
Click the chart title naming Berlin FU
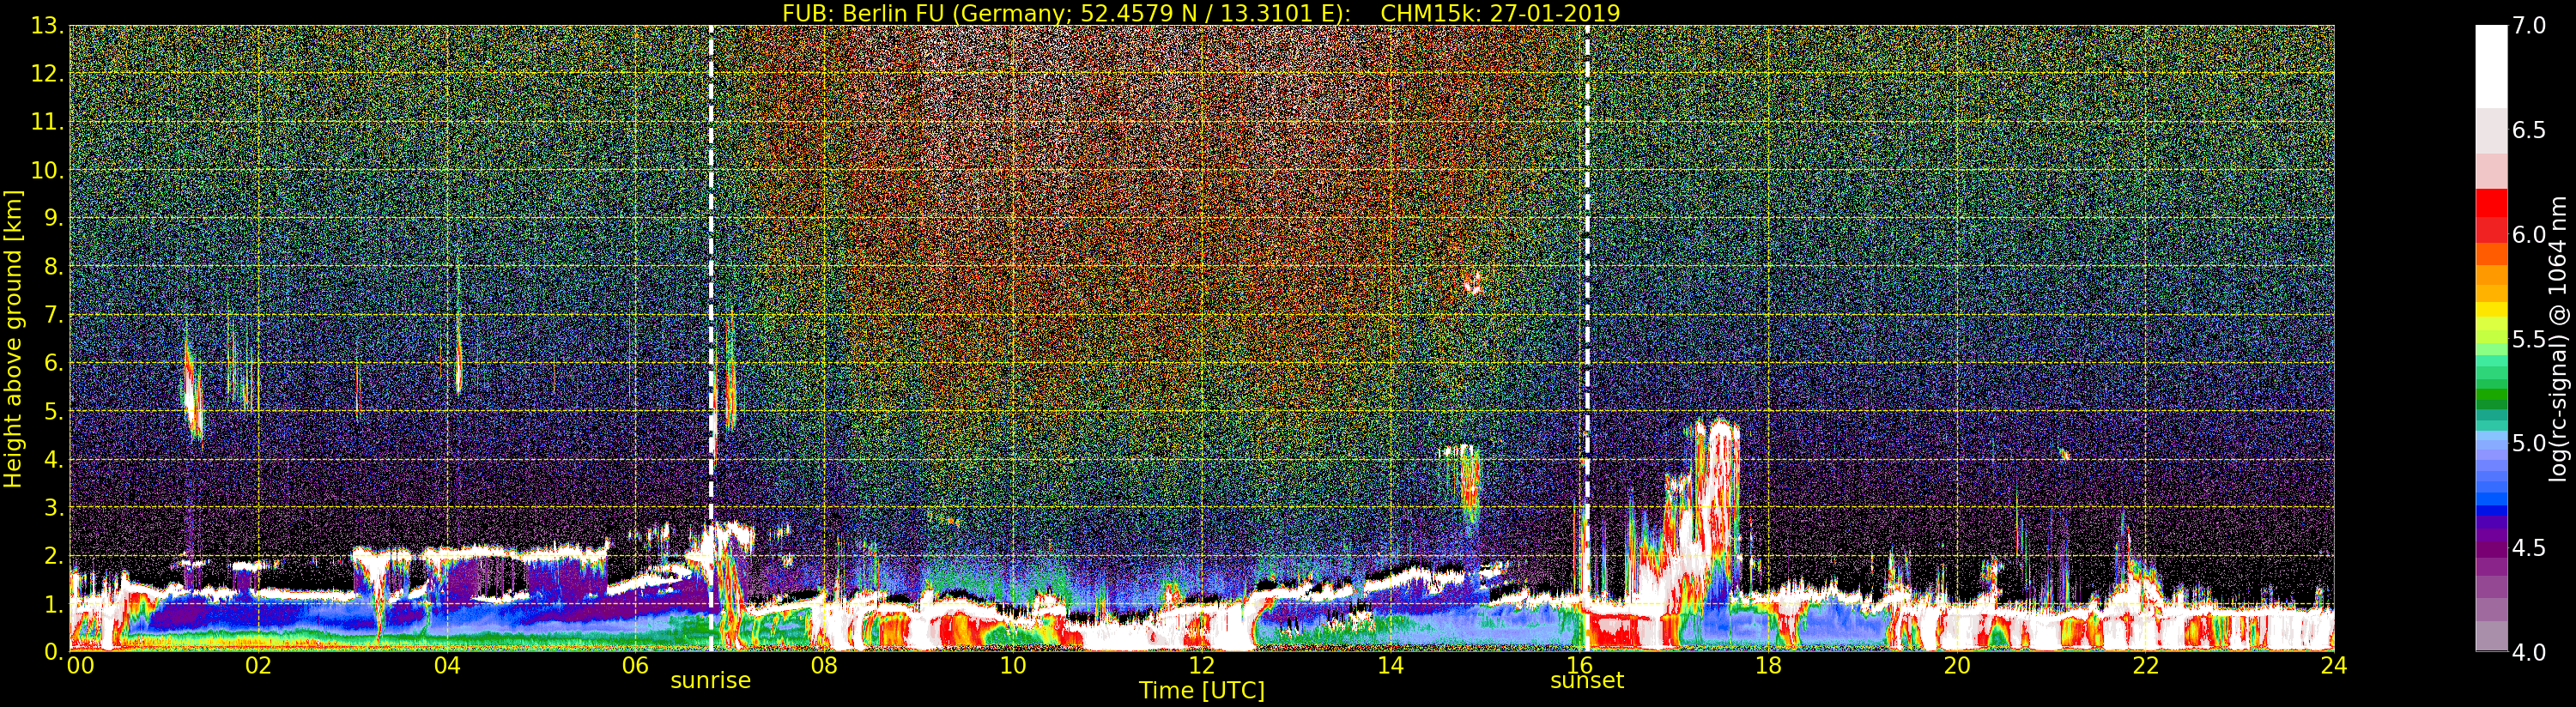point(1201,13)
